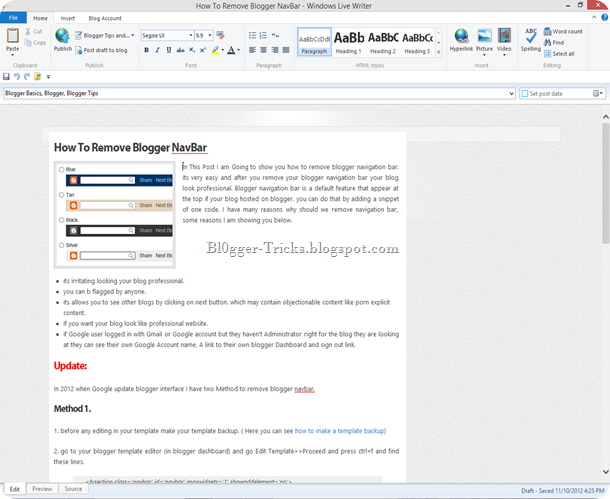Toggle Italic formatting
This screenshot has height=499, width=610.
coord(158,50)
